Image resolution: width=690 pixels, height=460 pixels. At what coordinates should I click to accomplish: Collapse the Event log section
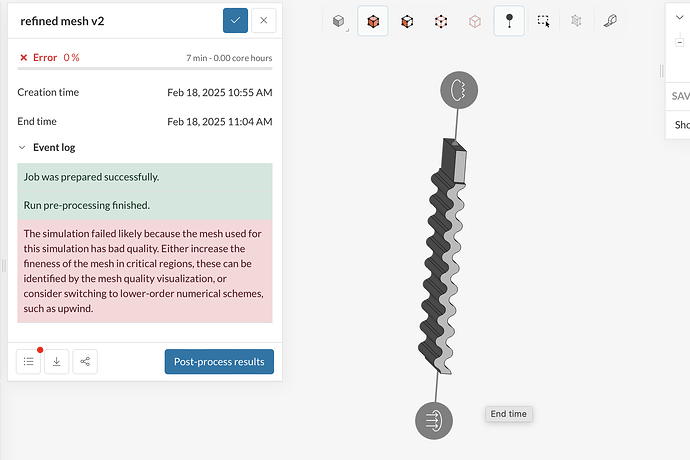[22, 147]
